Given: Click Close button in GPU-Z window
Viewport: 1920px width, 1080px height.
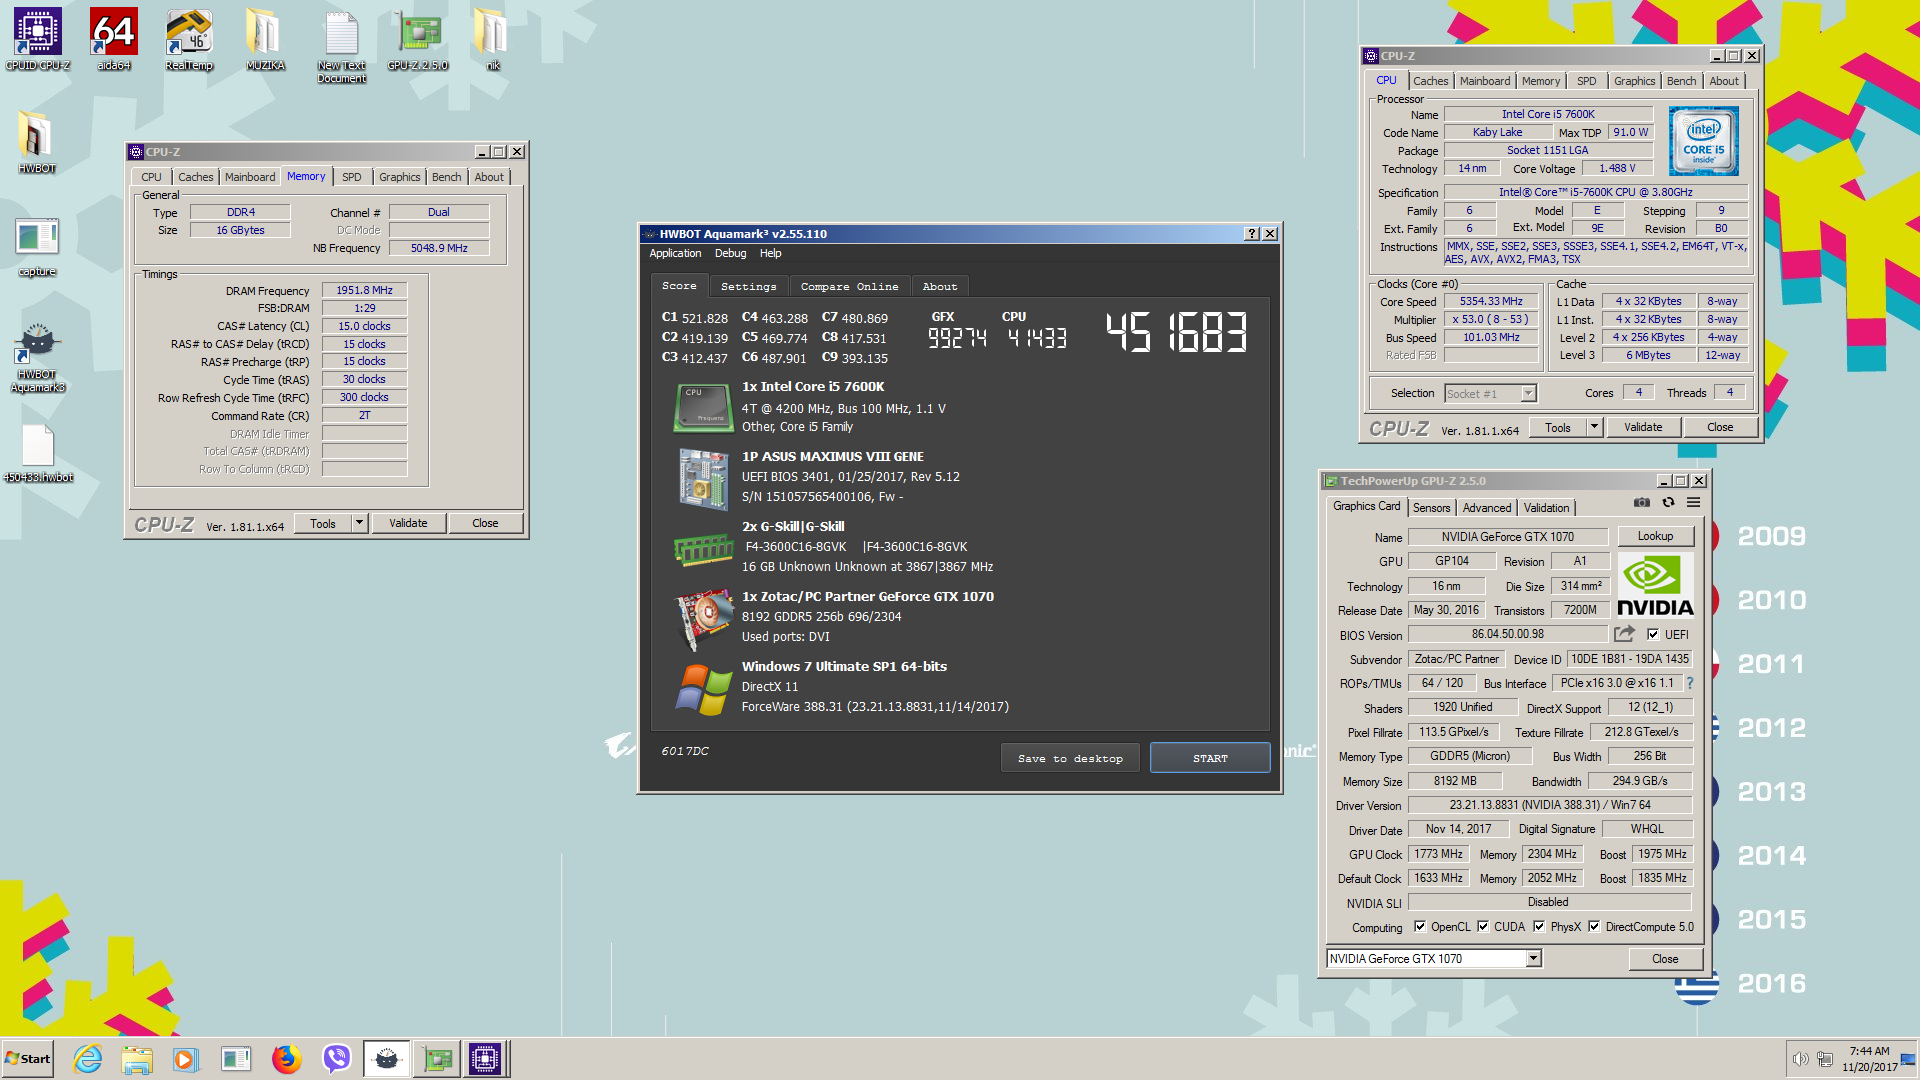Looking at the screenshot, I should [x=1665, y=959].
